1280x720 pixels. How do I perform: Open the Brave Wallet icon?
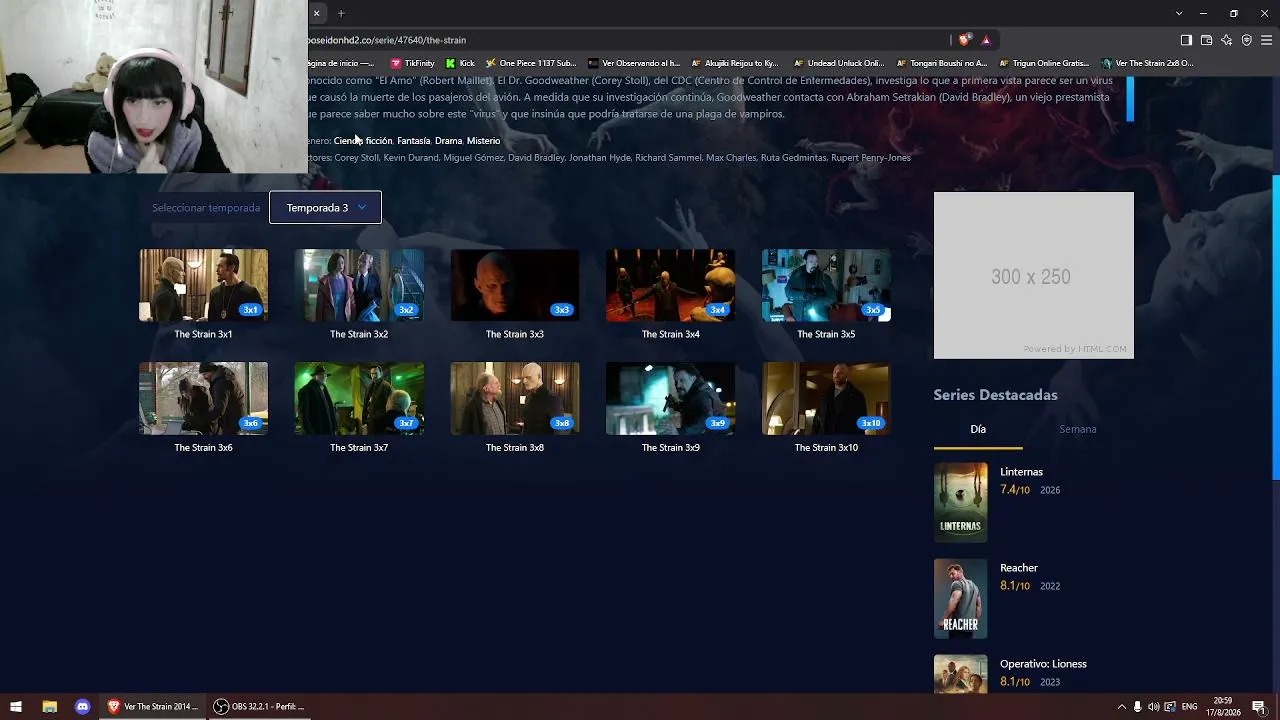[1206, 40]
